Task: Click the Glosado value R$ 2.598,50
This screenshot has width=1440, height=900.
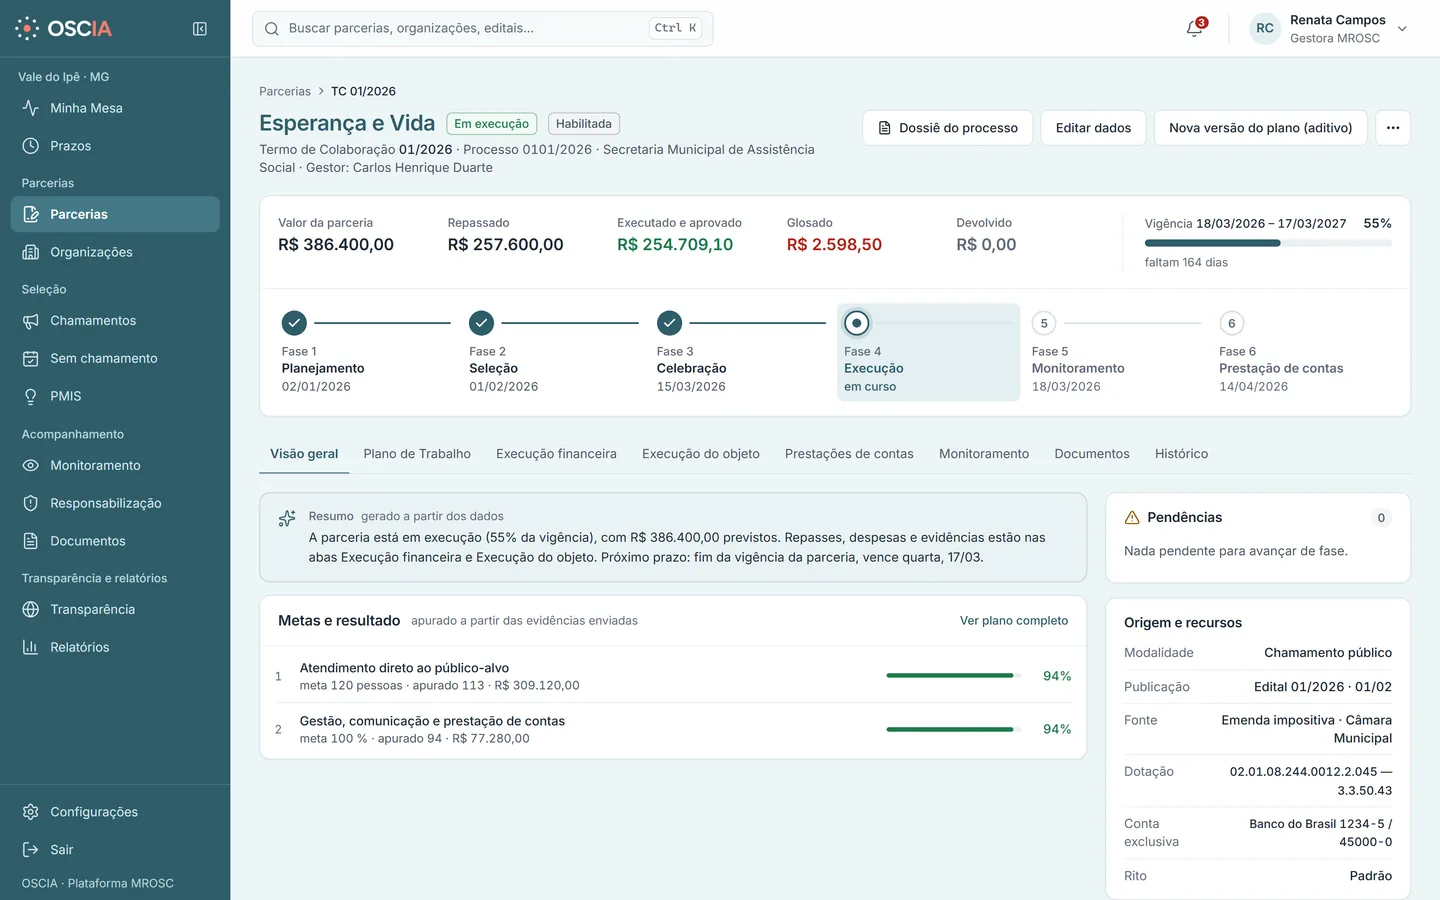Action: click(834, 245)
